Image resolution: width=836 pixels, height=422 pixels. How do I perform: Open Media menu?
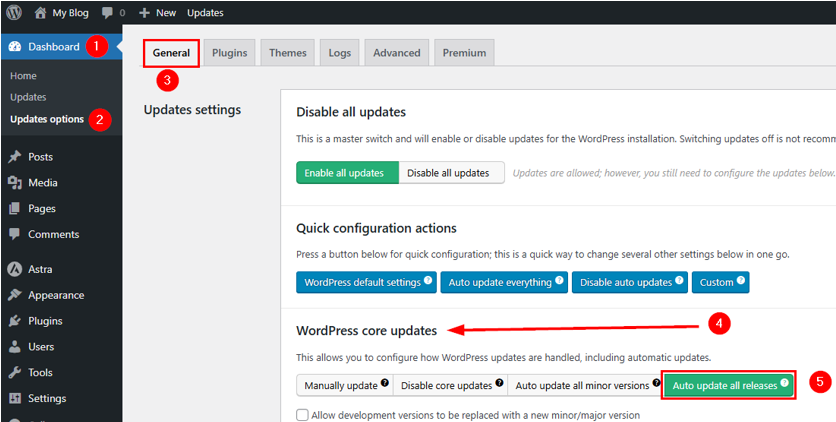[61, 183]
